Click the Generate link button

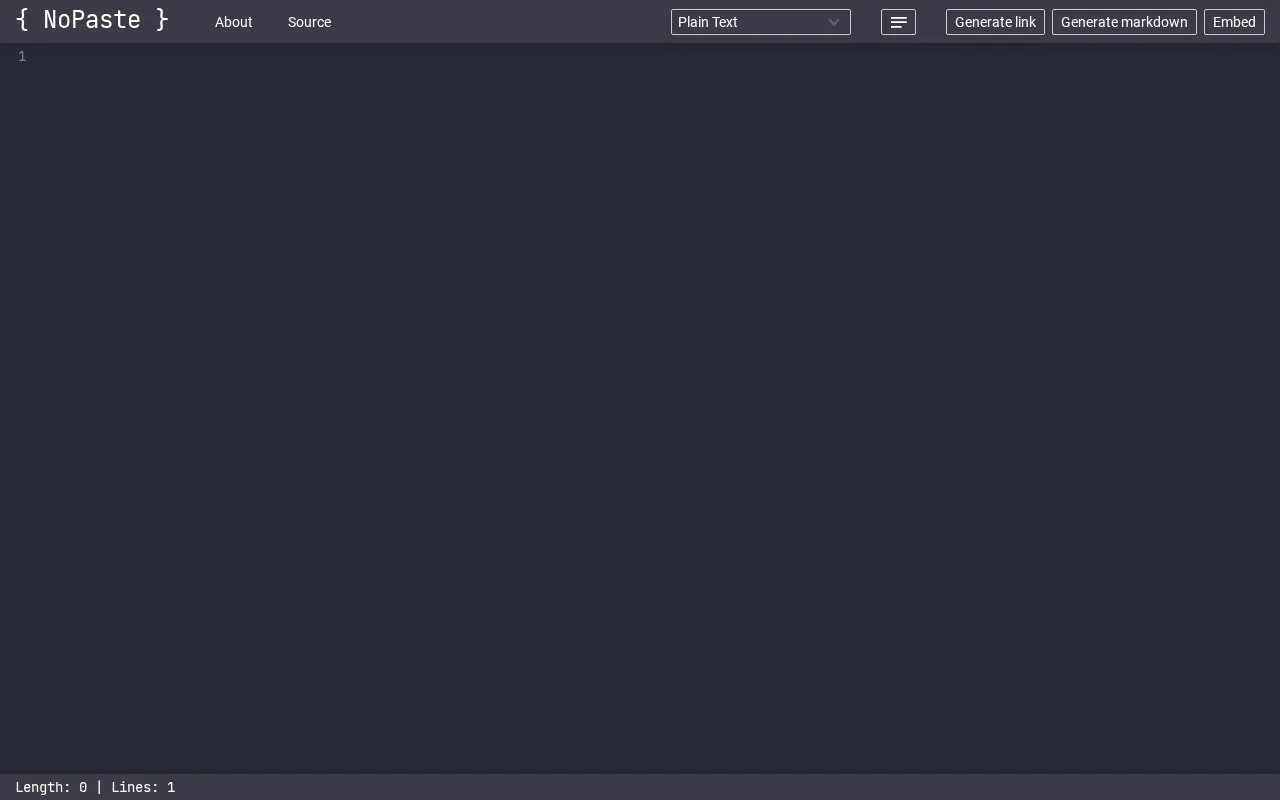coord(995,22)
